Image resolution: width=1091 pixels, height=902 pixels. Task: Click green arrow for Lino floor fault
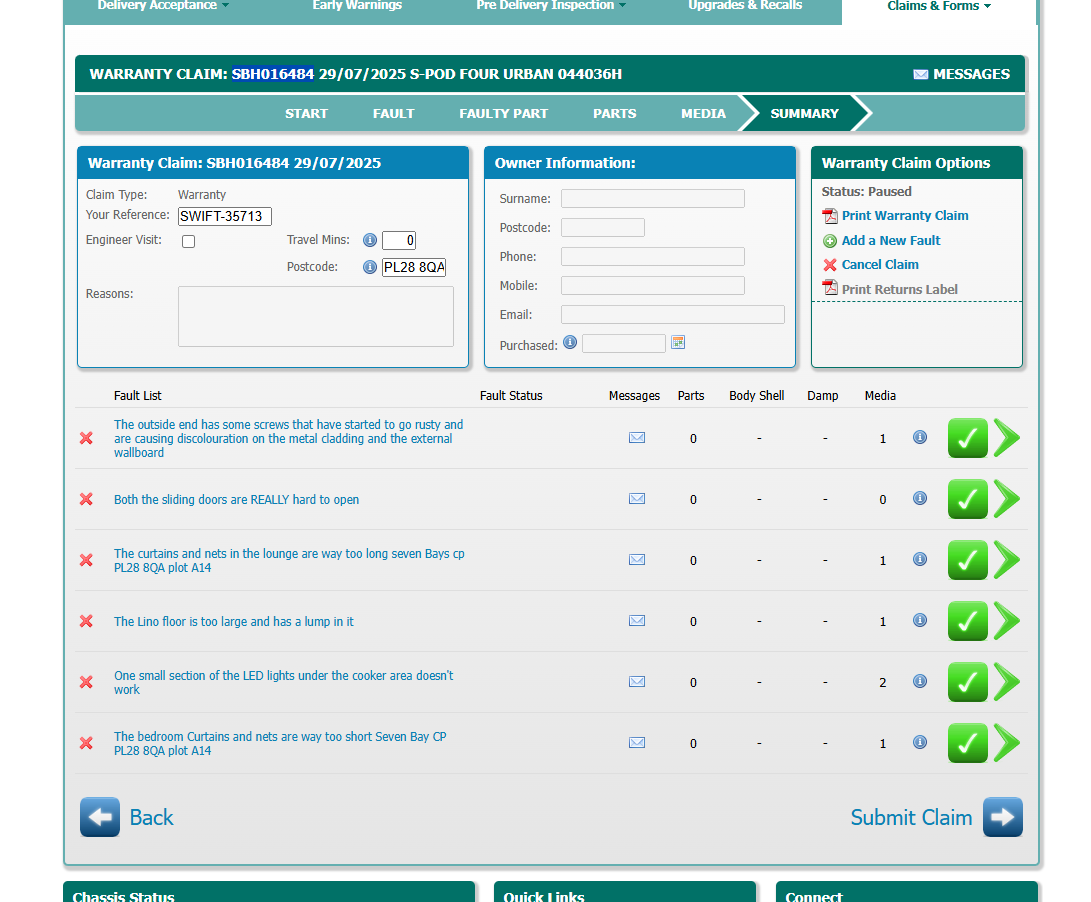point(1007,621)
